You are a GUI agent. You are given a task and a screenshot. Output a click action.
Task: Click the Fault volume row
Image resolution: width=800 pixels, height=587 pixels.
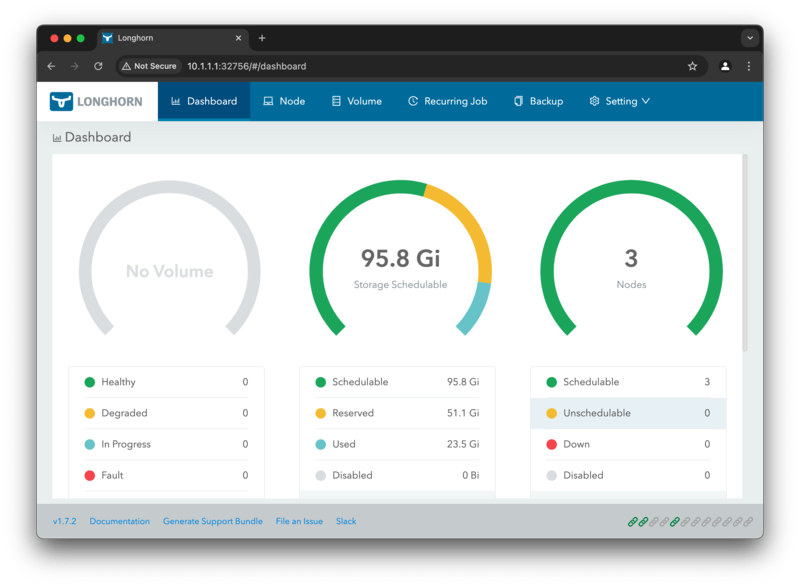pyautogui.click(x=166, y=475)
